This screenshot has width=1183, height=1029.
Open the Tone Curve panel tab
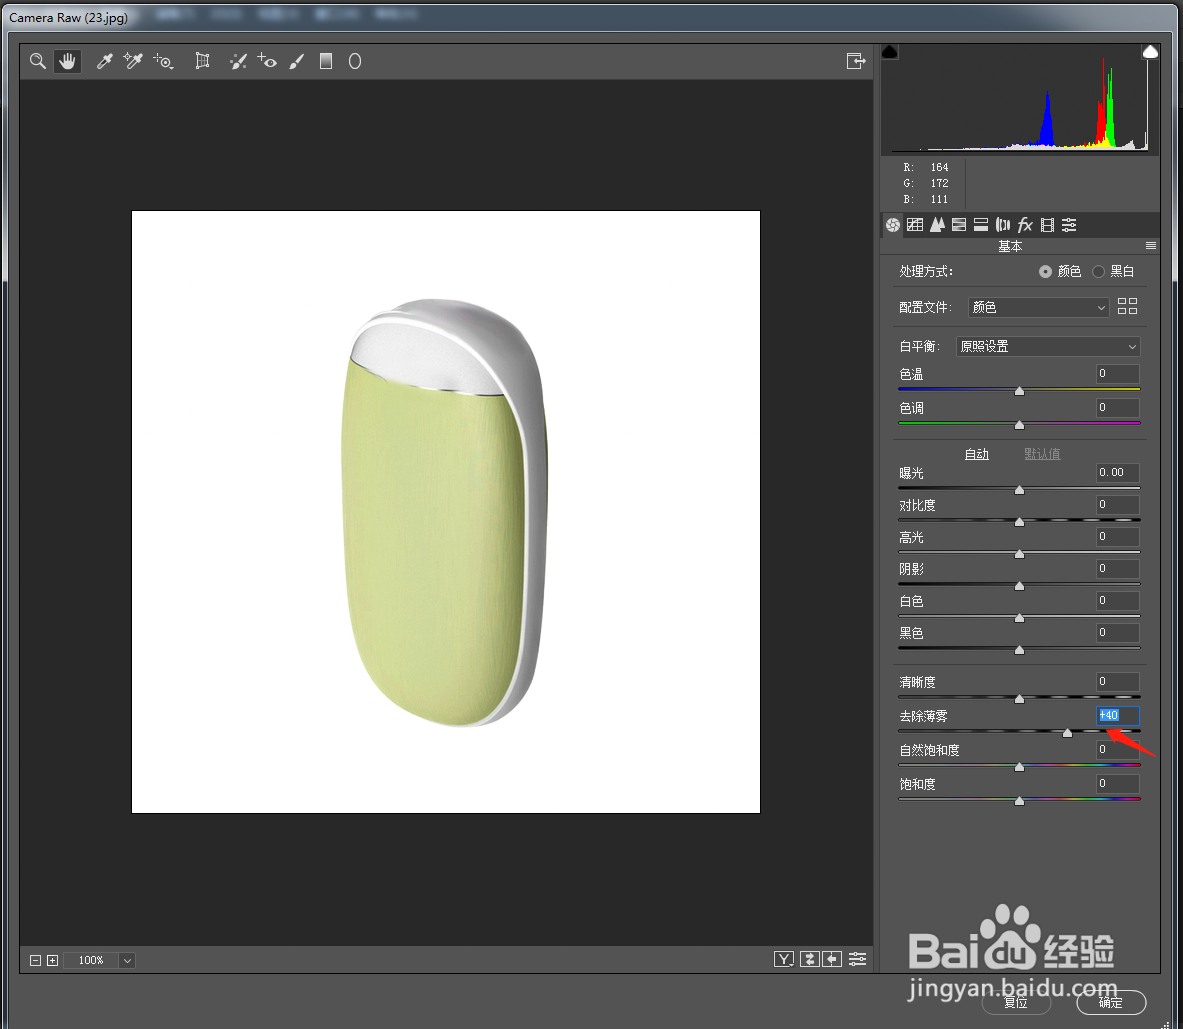(x=915, y=225)
